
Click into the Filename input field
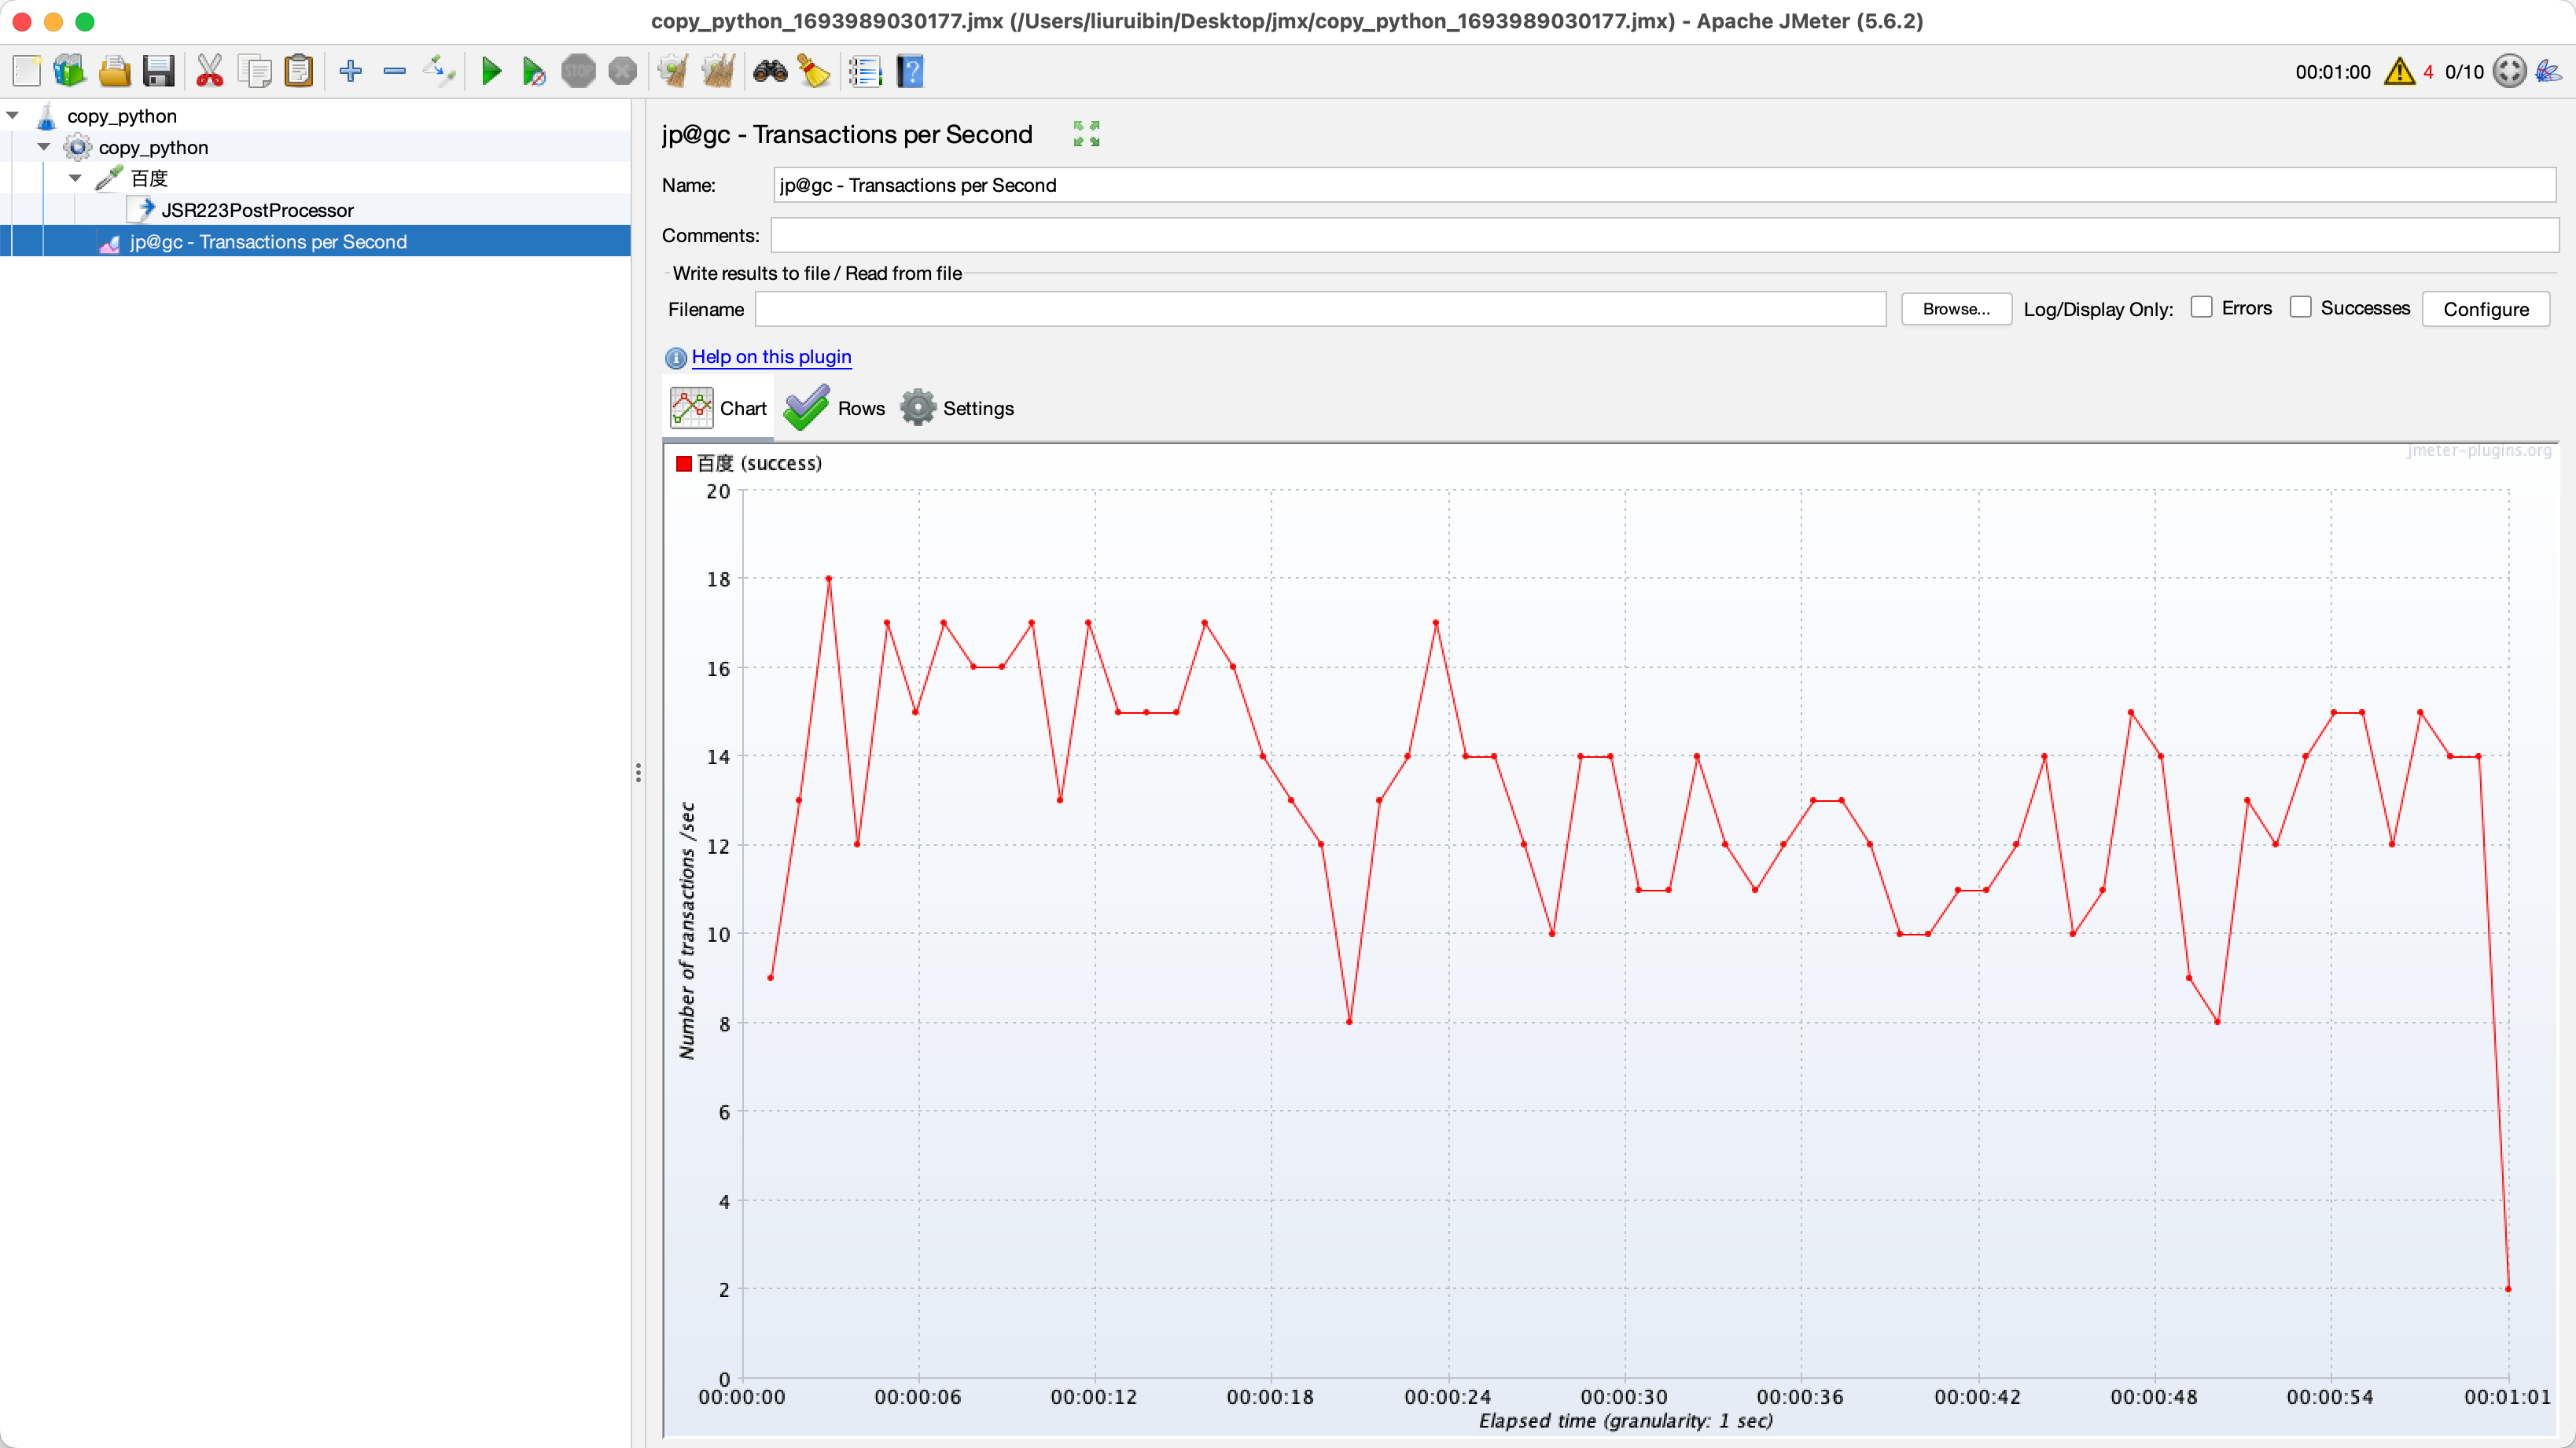point(1320,309)
